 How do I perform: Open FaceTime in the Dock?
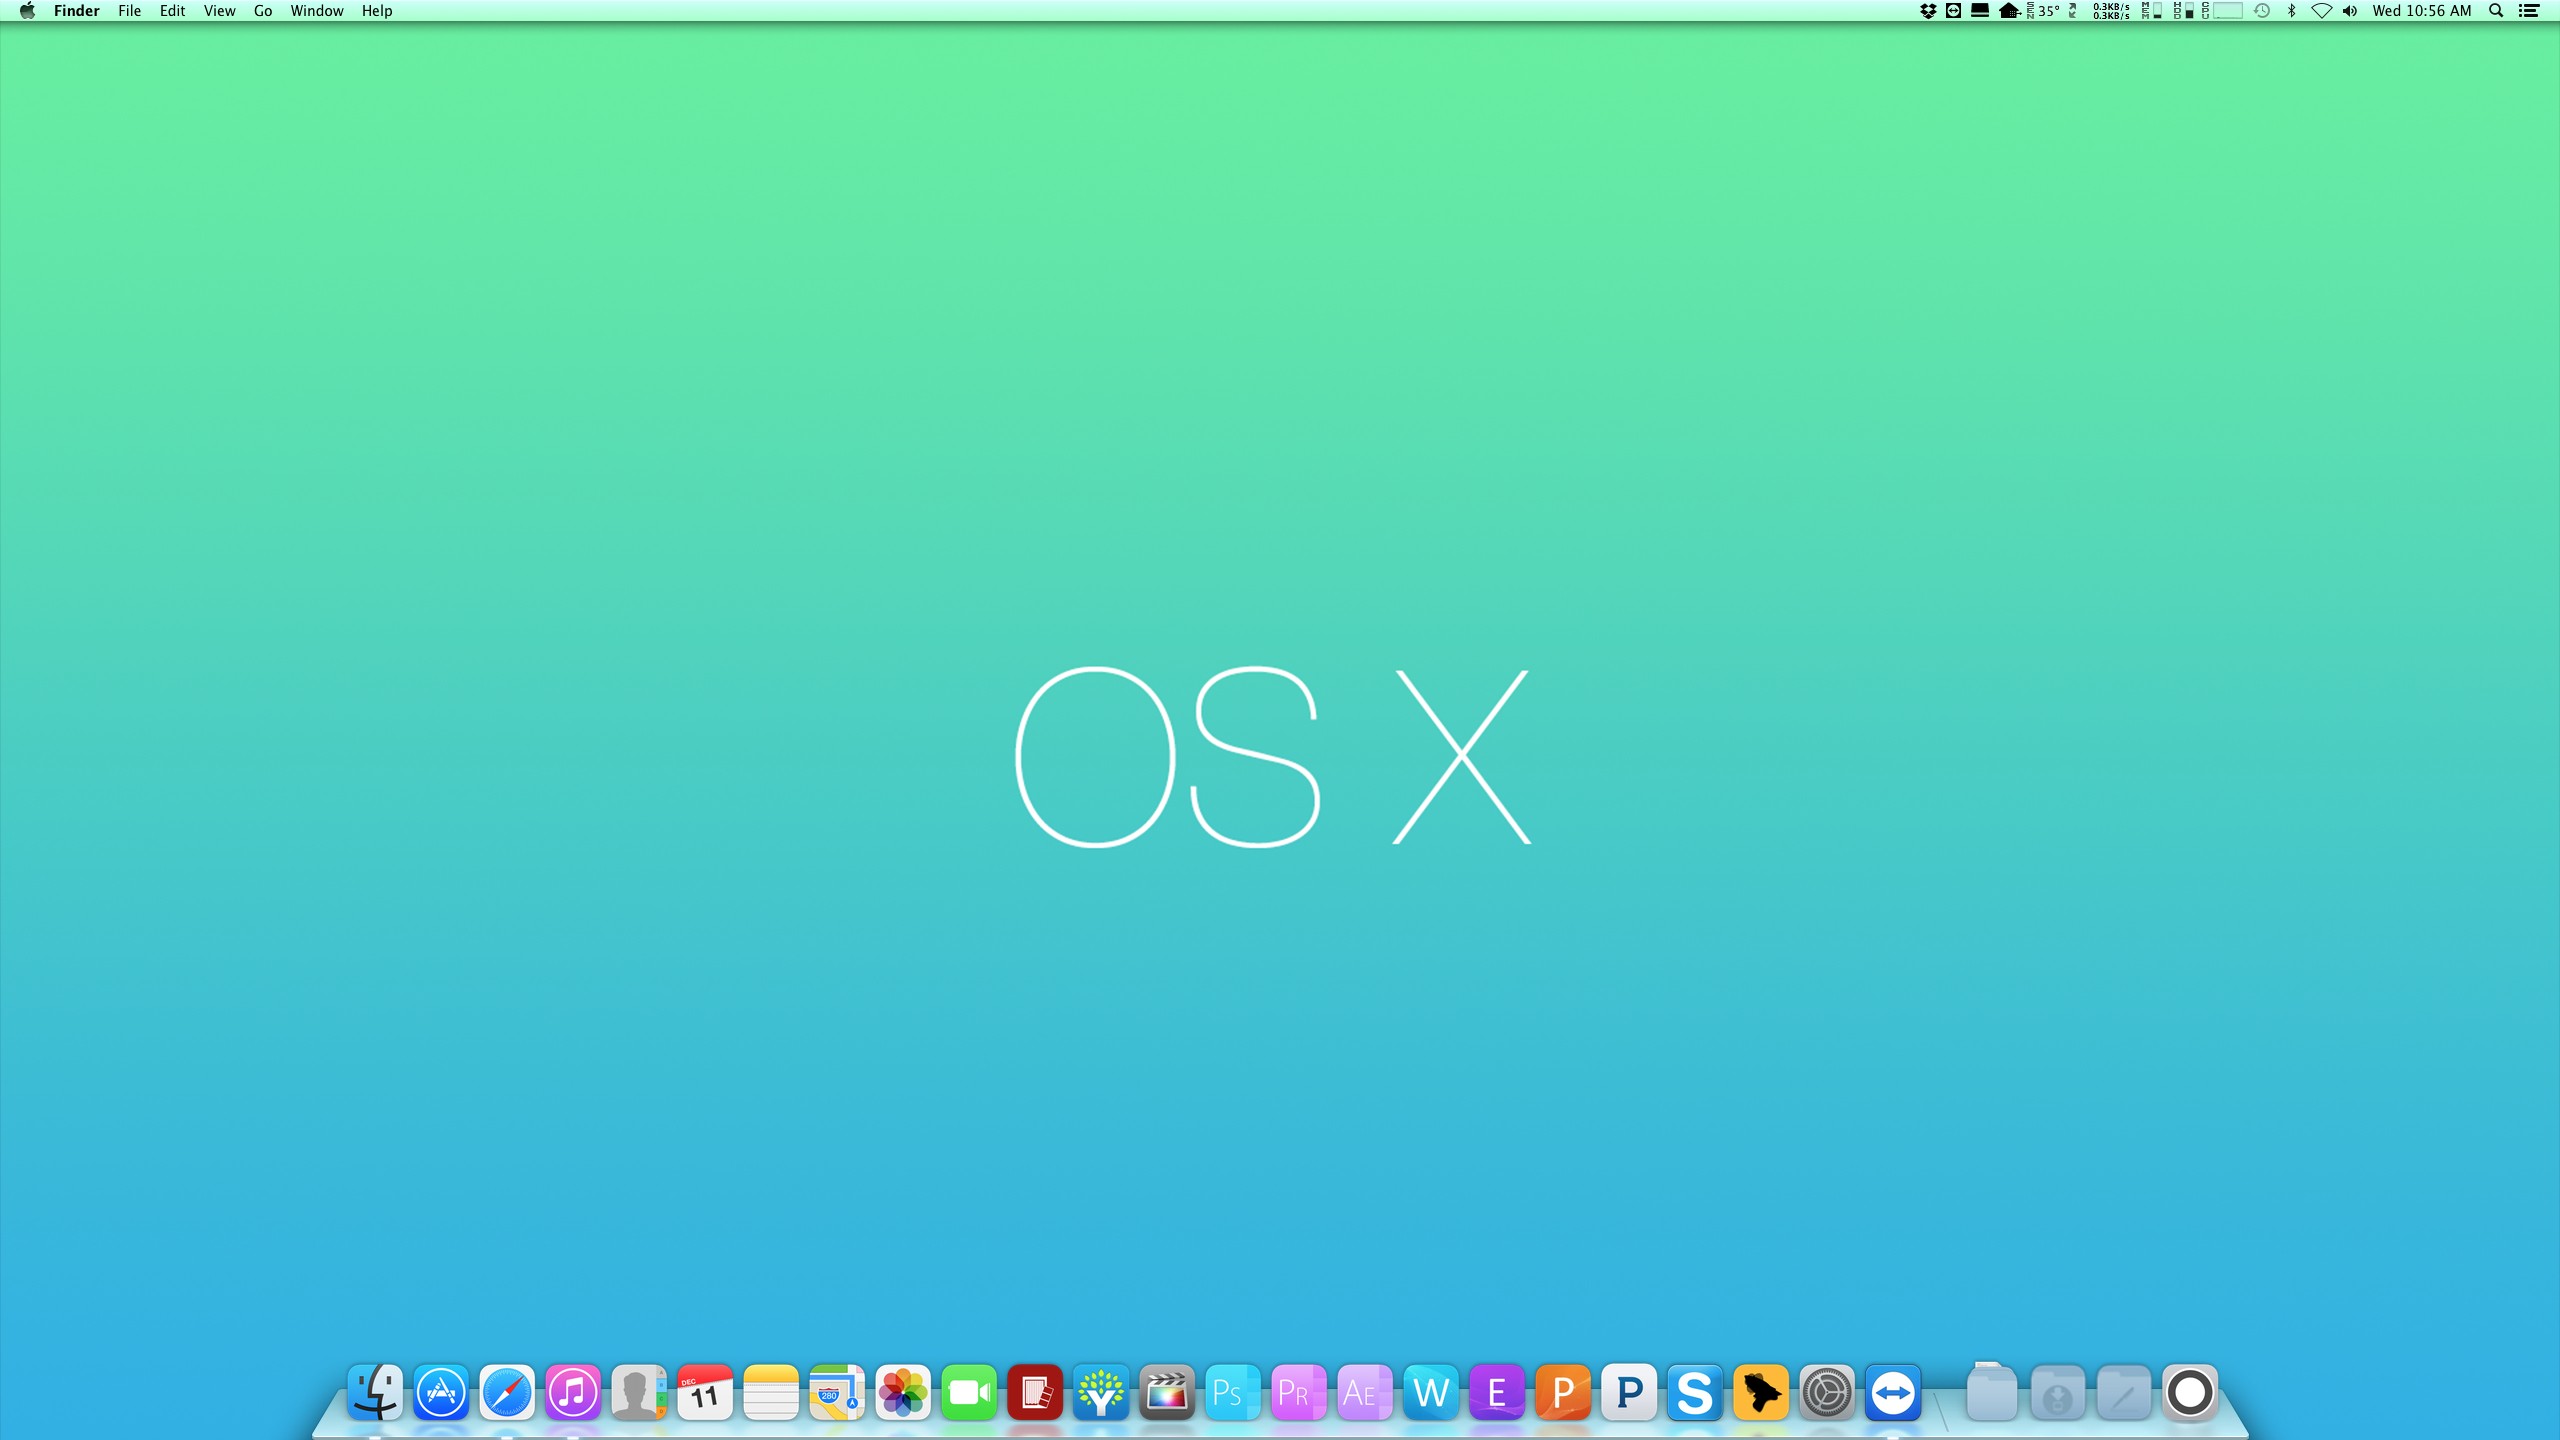coord(968,1392)
